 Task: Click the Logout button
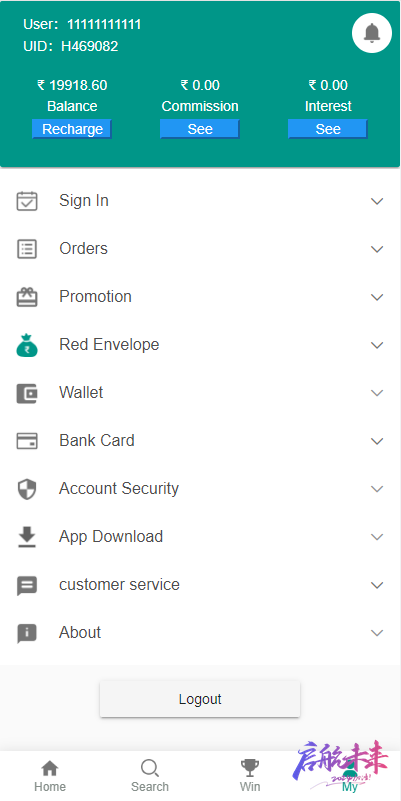200,699
